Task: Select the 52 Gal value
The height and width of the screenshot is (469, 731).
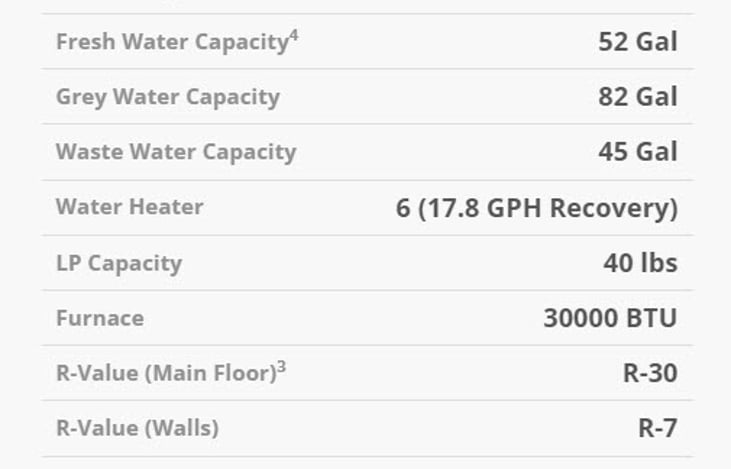Action: pos(637,42)
